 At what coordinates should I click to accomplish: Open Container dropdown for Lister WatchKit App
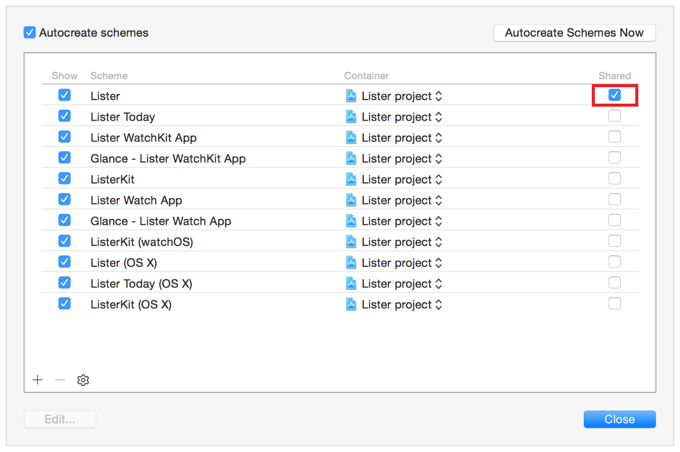[x=394, y=138]
